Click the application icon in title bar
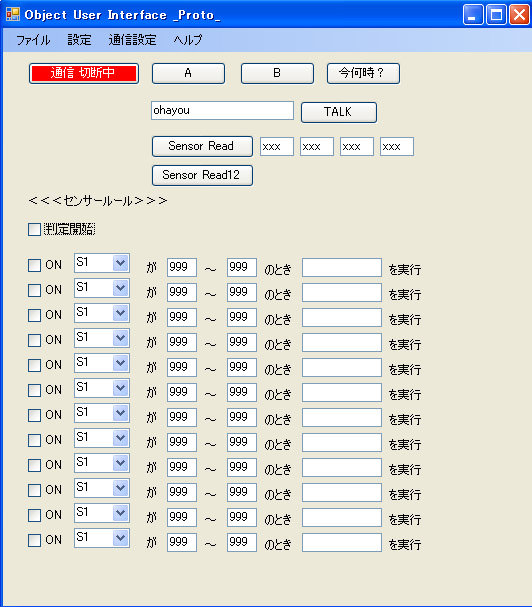532x607 pixels. pos(13,15)
